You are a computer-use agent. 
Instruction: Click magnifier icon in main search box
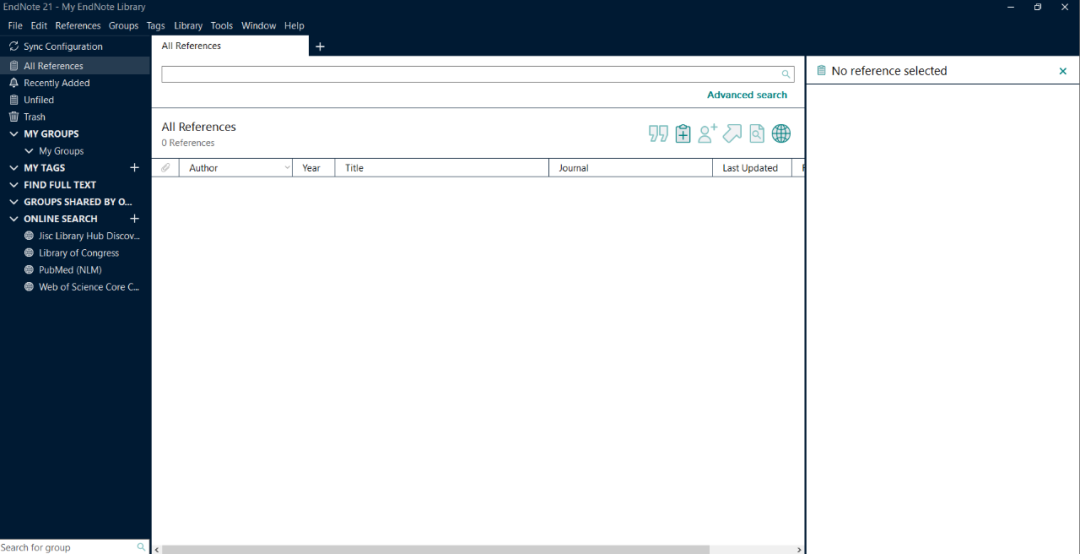tap(786, 74)
